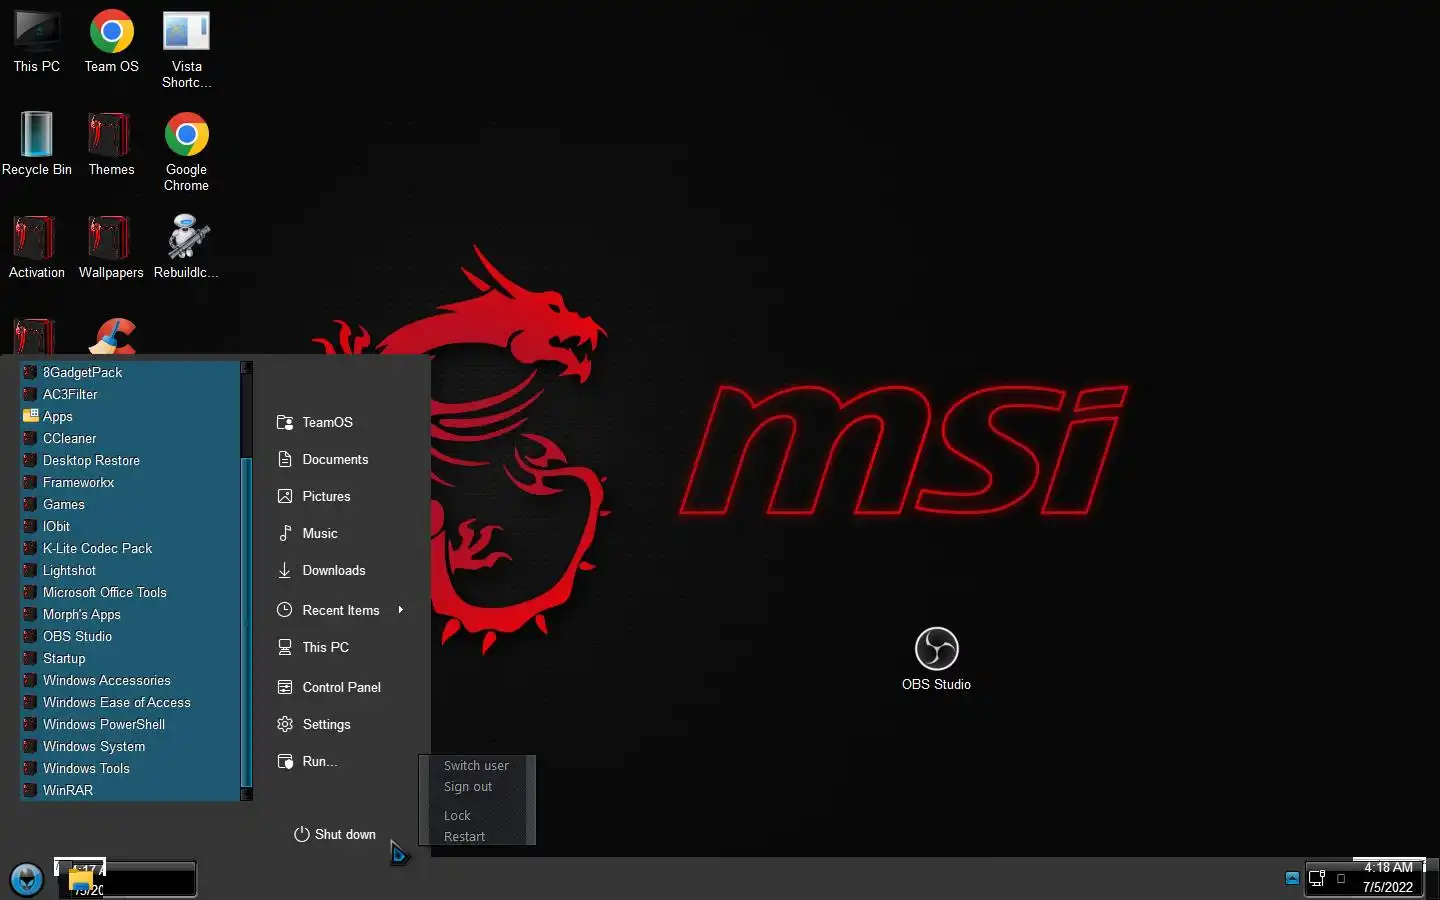This screenshot has width=1440, height=900.
Task: Expand AC3Filter folder
Action: (131, 394)
